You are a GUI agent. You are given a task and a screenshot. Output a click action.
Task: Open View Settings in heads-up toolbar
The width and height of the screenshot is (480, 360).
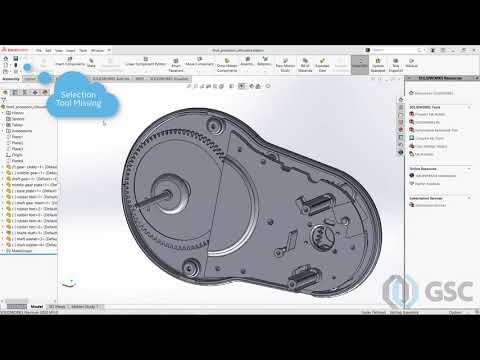[268, 86]
